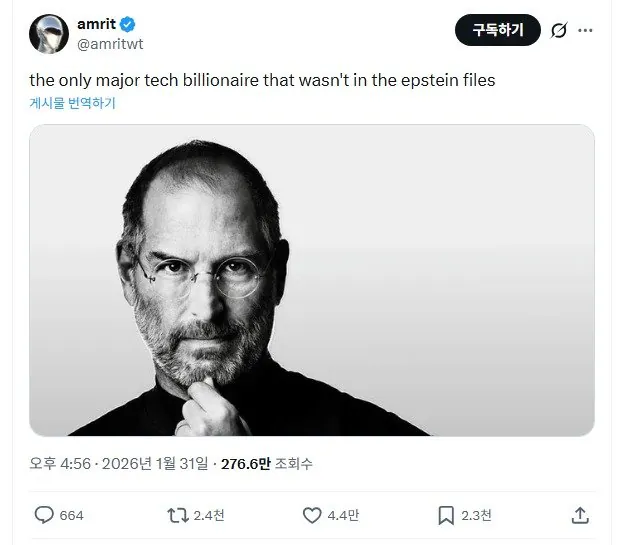Click the blue verified badge beside amrit

pyautogui.click(x=129, y=24)
